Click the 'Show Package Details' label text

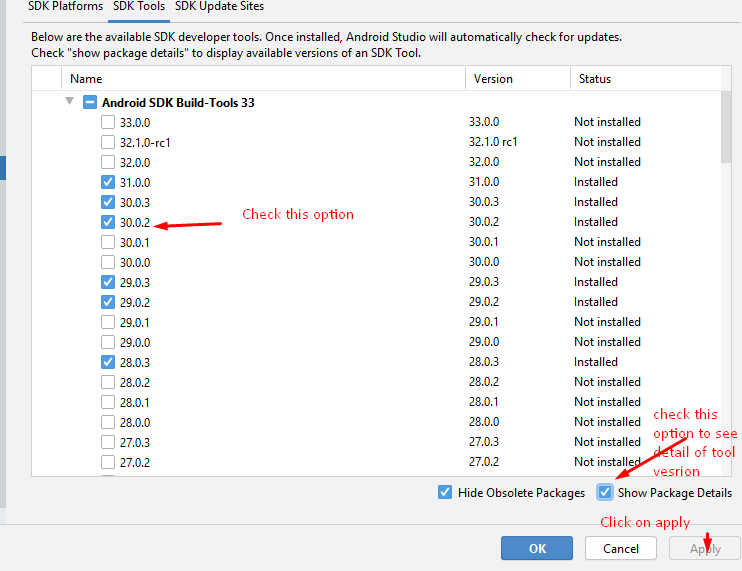click(x=675, y=493)
